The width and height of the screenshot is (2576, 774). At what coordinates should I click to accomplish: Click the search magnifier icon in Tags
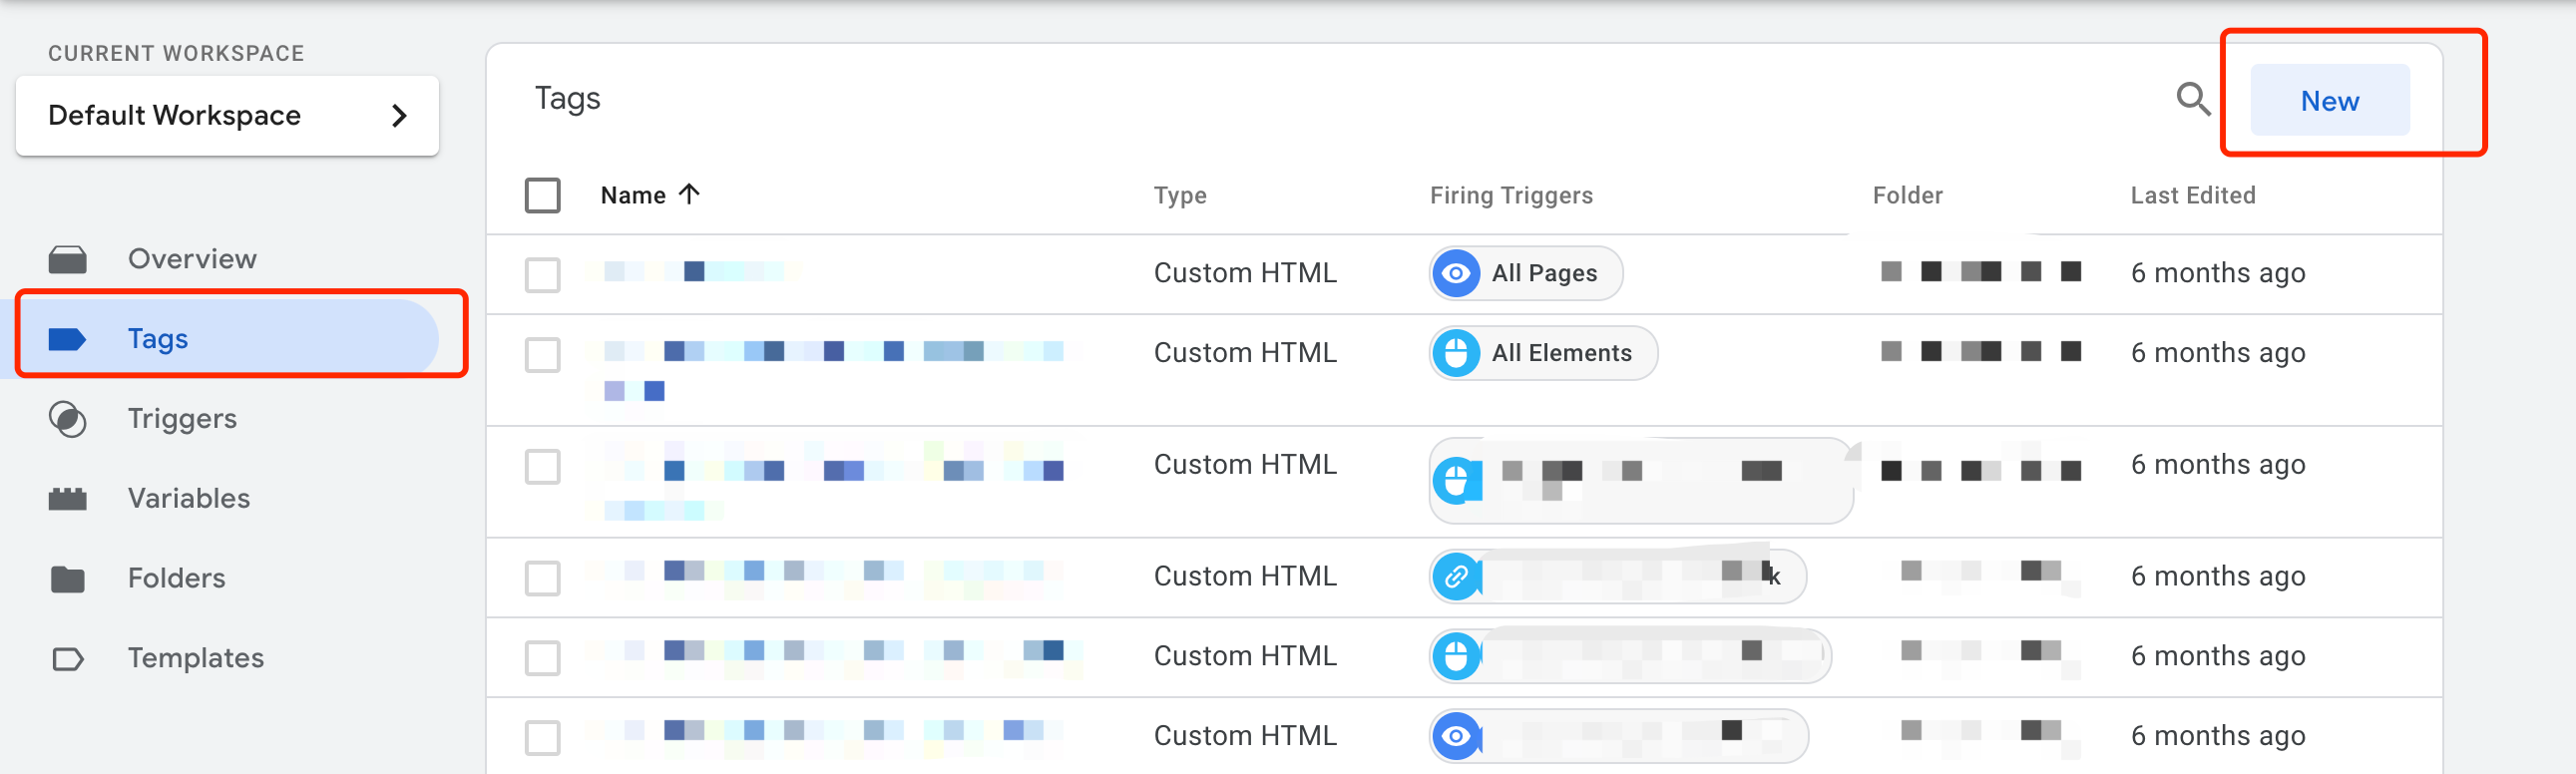pyautogui.click(x=2192, y=99)
